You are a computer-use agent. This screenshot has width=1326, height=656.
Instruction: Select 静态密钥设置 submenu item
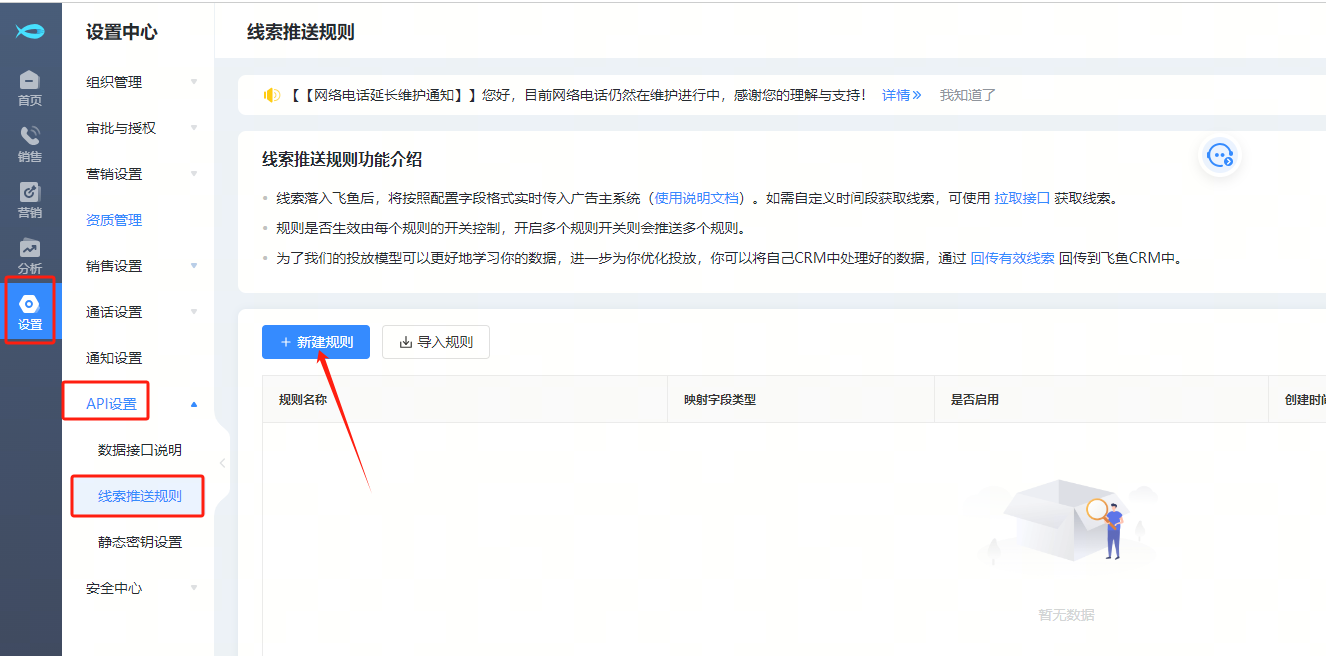(140, 542)
